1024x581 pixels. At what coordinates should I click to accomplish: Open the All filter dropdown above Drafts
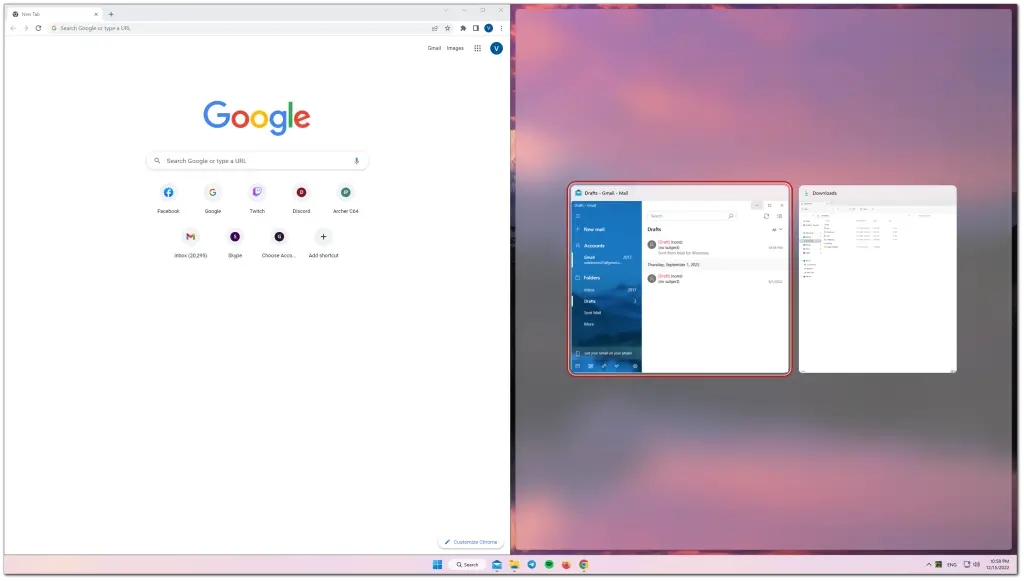(778, 230)
